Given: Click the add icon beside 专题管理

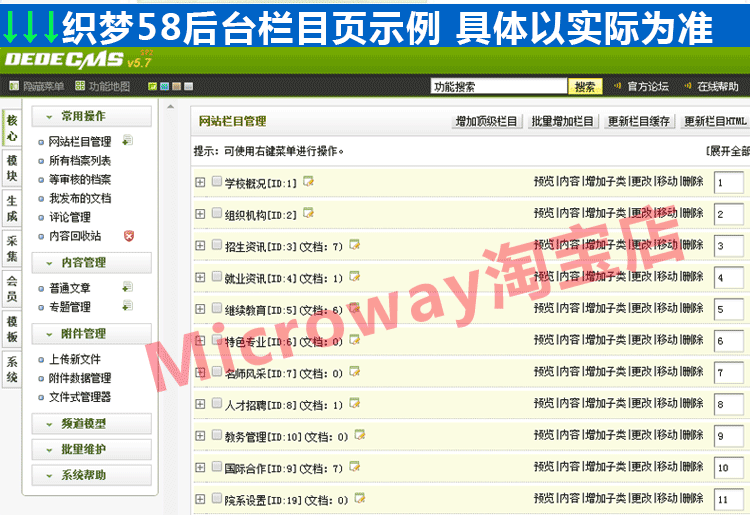Looking at the screenshot, I should 127,306.
